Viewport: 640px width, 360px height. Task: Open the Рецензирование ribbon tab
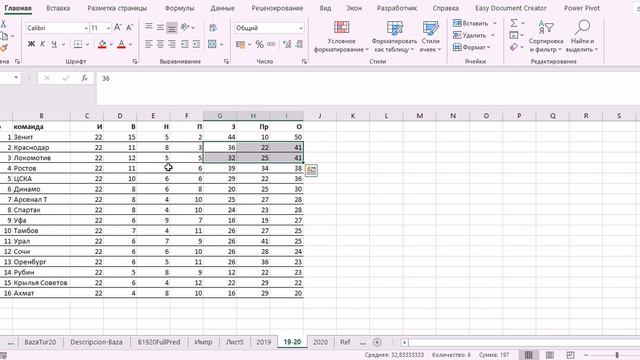277,8
